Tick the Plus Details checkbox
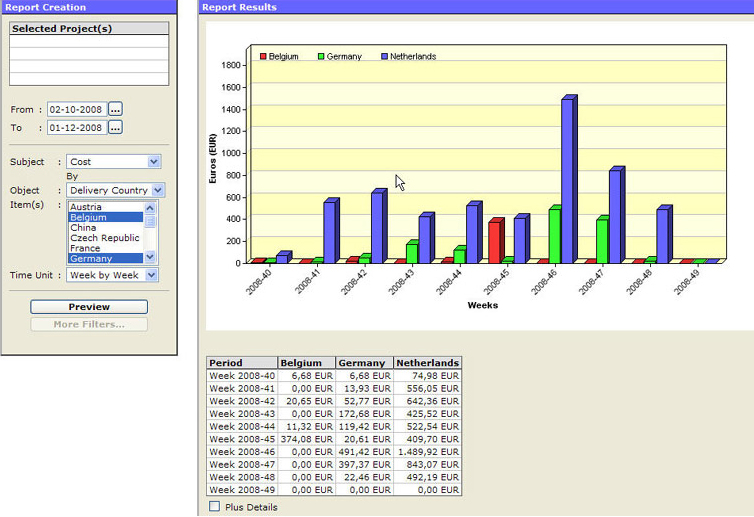Viewport: 754px width, 517px height. pyautogui.click(x=214, y=507)
